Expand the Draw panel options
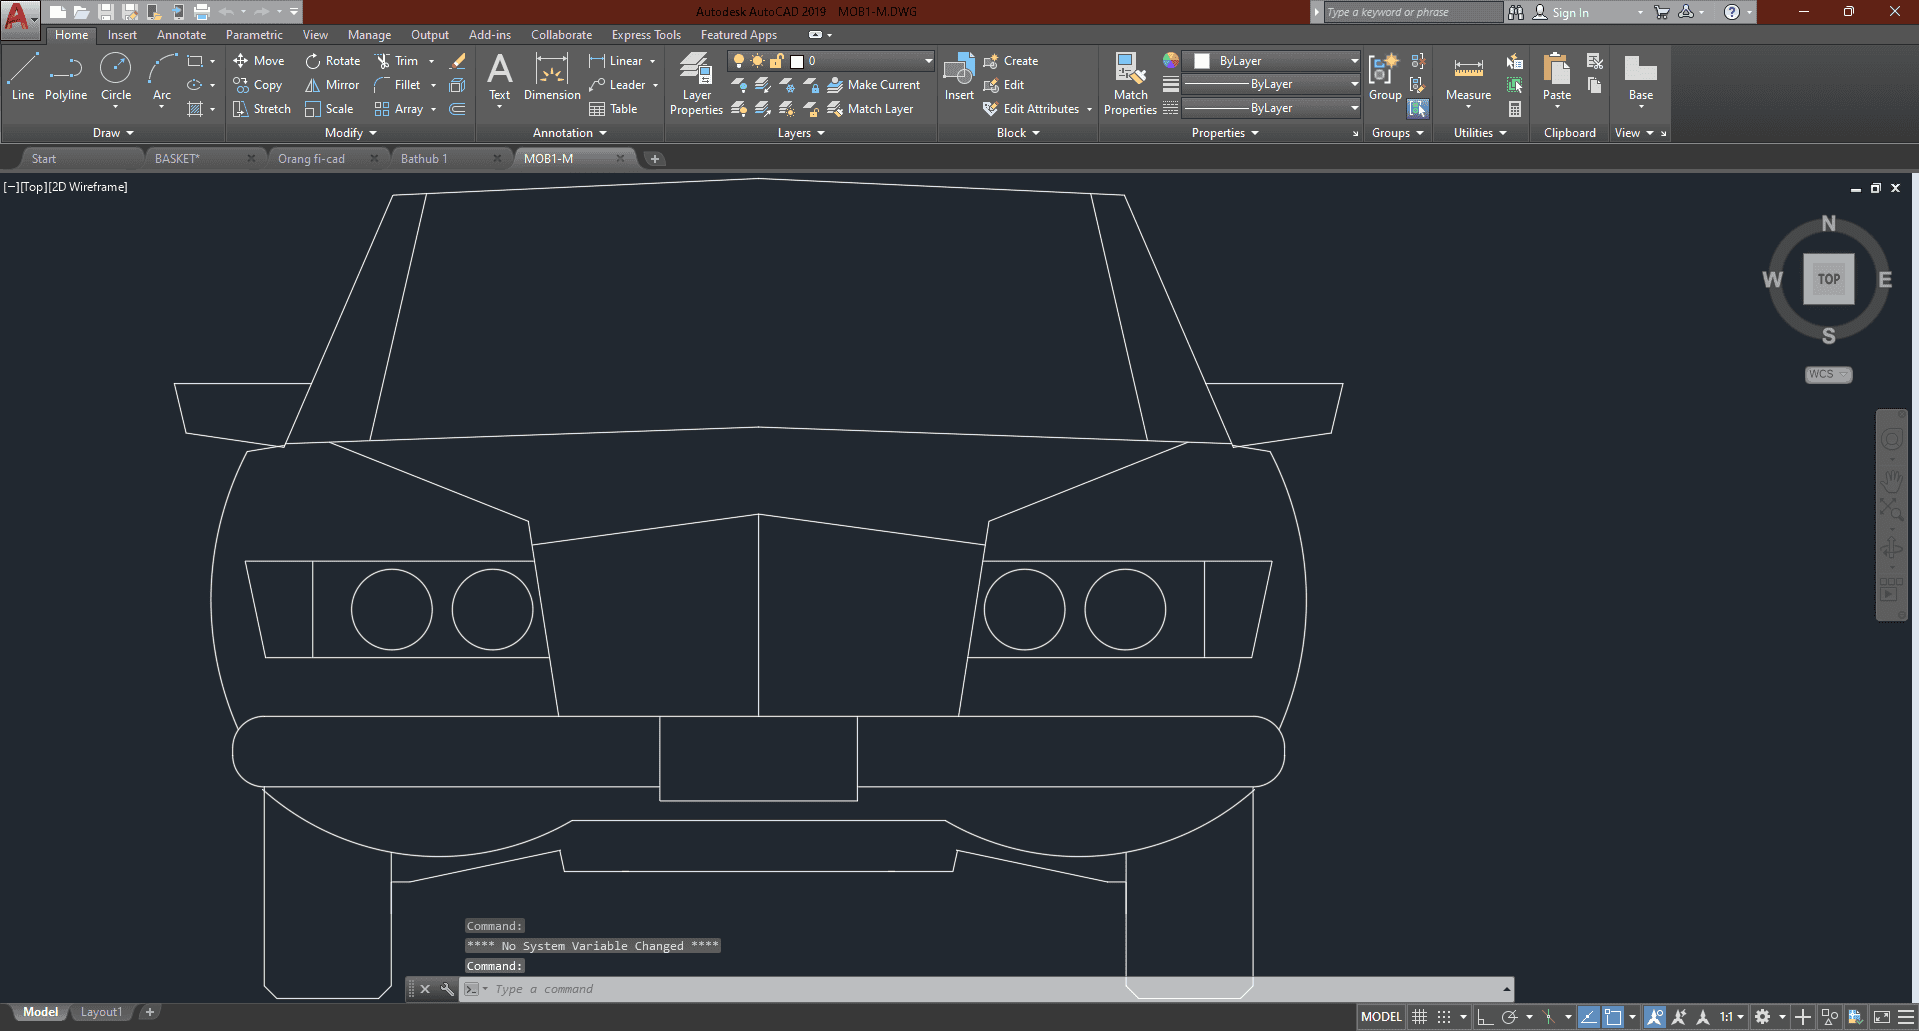The image size is (1919, 1031). click(113, 133)
